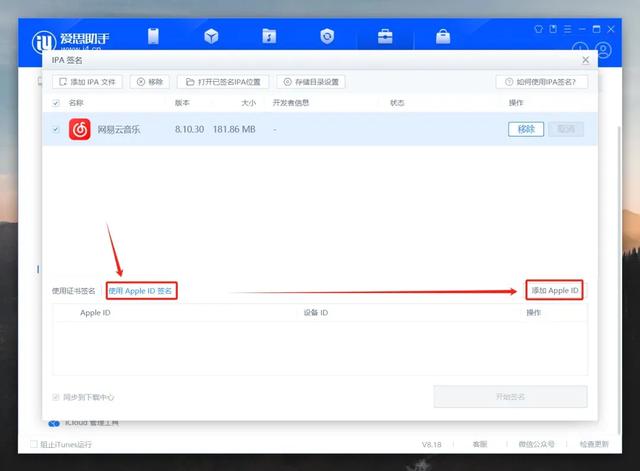
Task: Click 打开已签名IPA位置 button
Action: coord(223,82)
